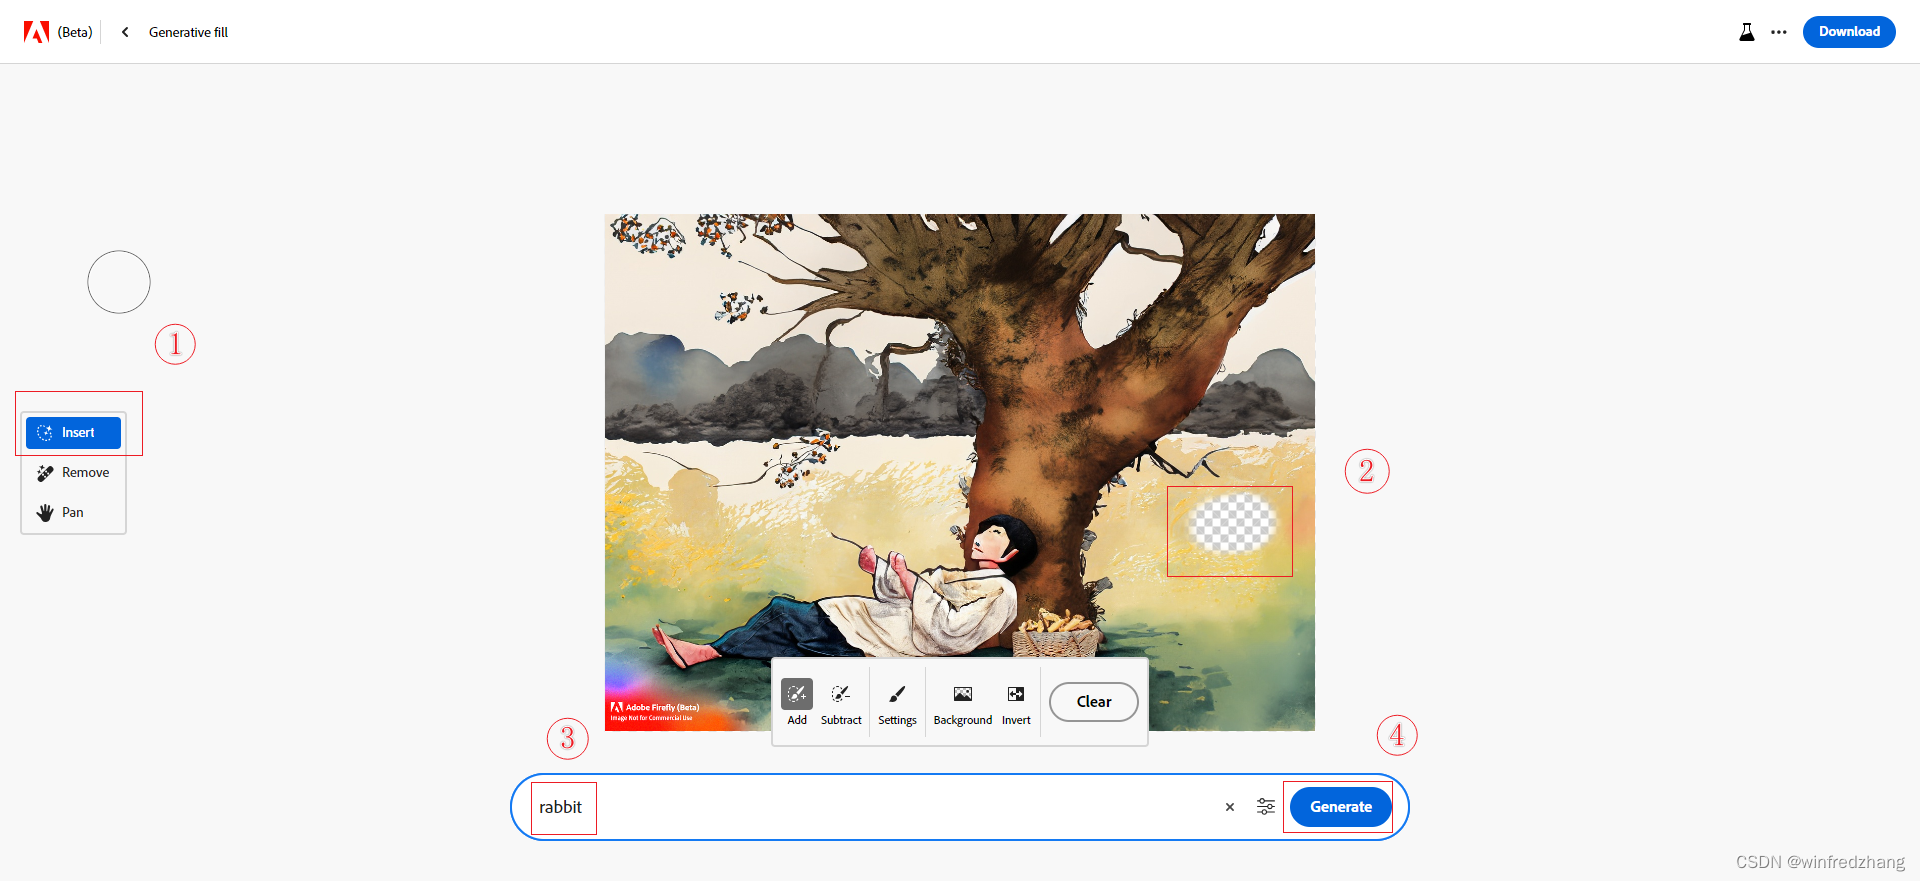This screenshot has height=881, width=1920.
Task: Select the Pan hand tool
Action: (x=73, y=513)
